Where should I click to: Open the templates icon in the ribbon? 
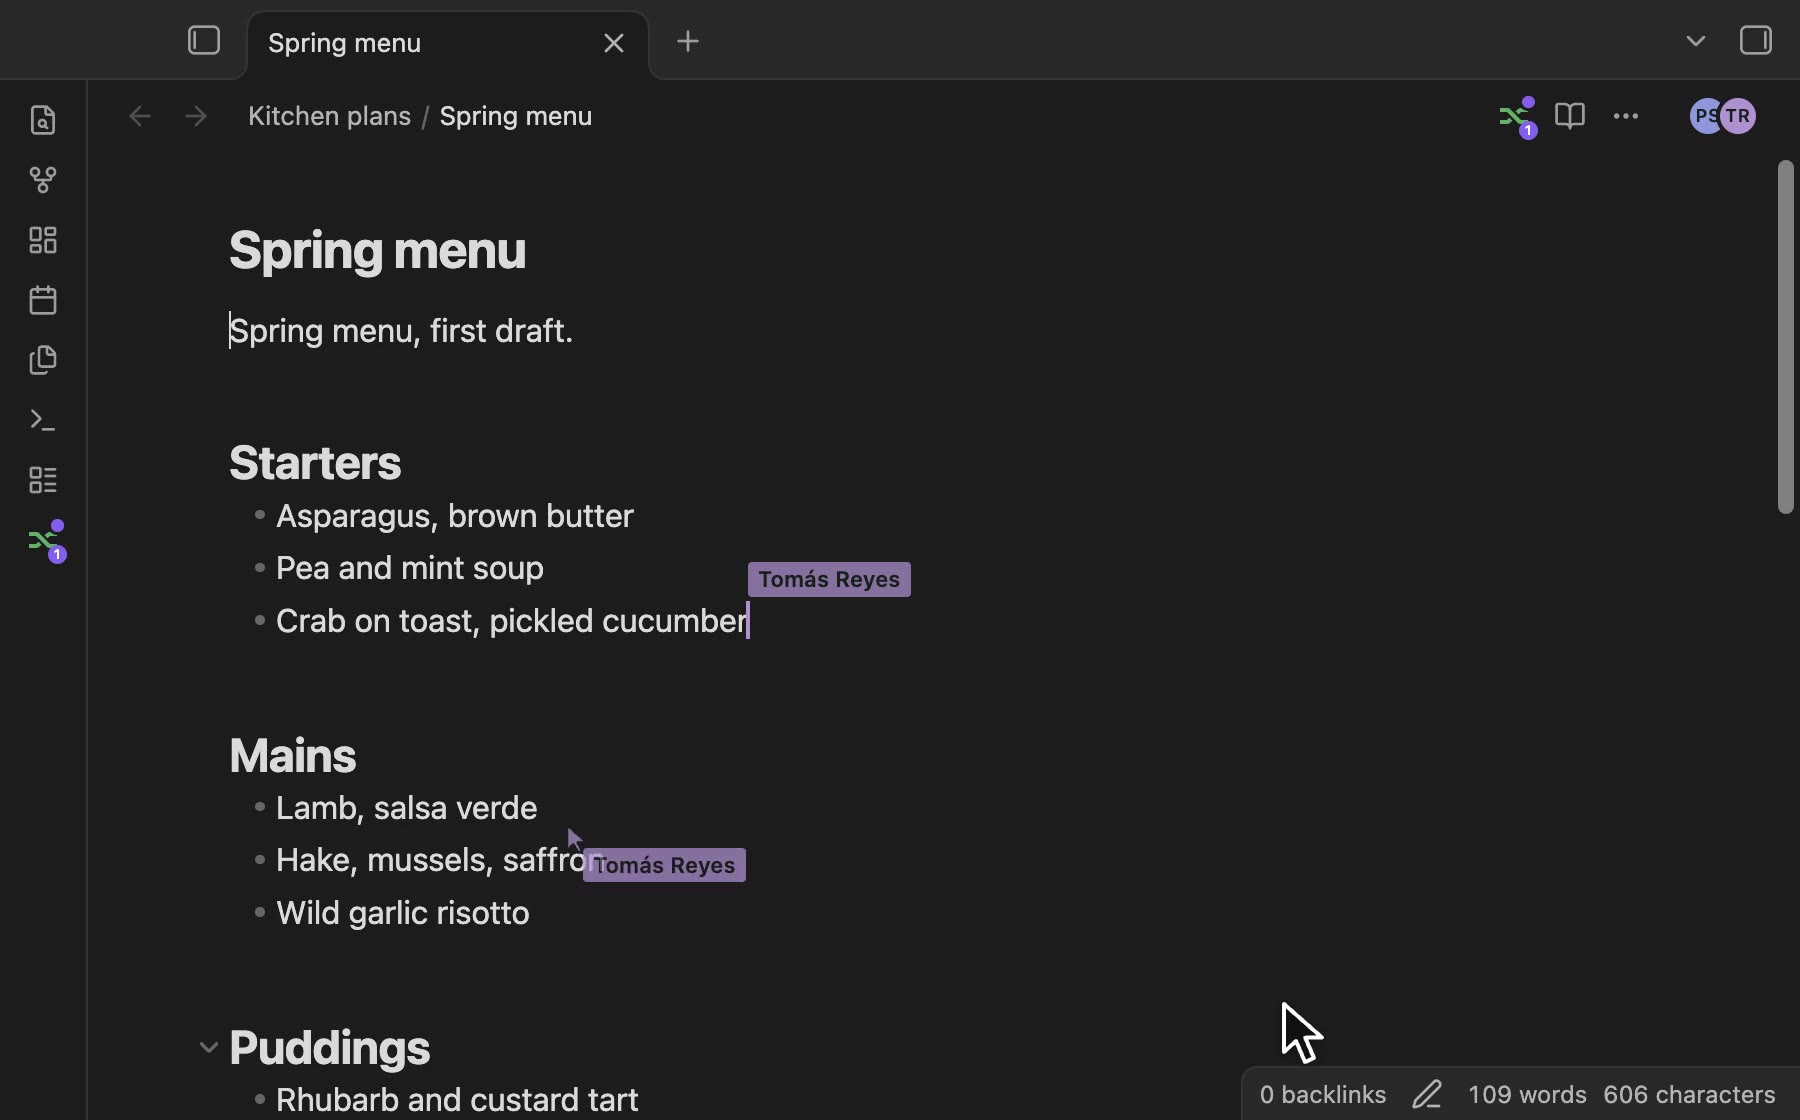(x=43, y=360)
